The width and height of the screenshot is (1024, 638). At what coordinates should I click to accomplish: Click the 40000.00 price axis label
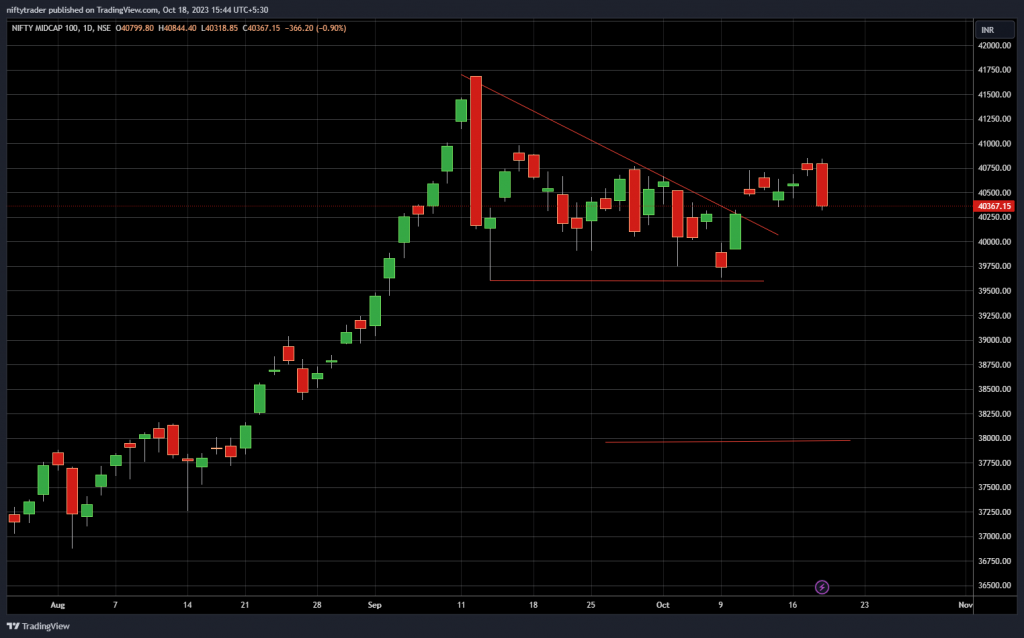coord(995,242)
